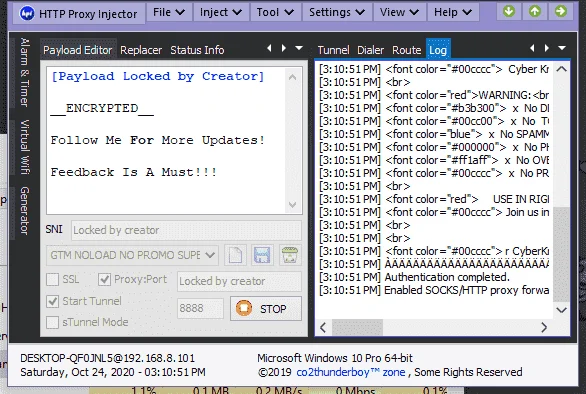
Task: Open the Generator side panel
Action: click(x=24, y=211)
